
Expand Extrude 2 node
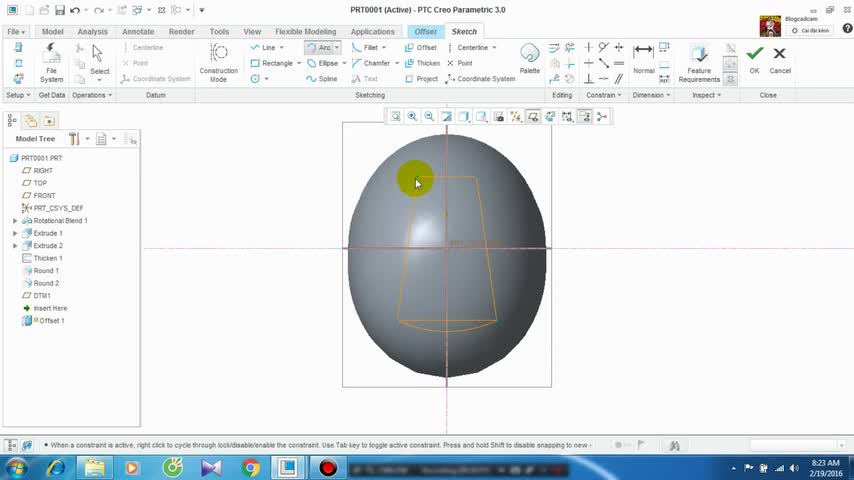[x=15, y=246]
